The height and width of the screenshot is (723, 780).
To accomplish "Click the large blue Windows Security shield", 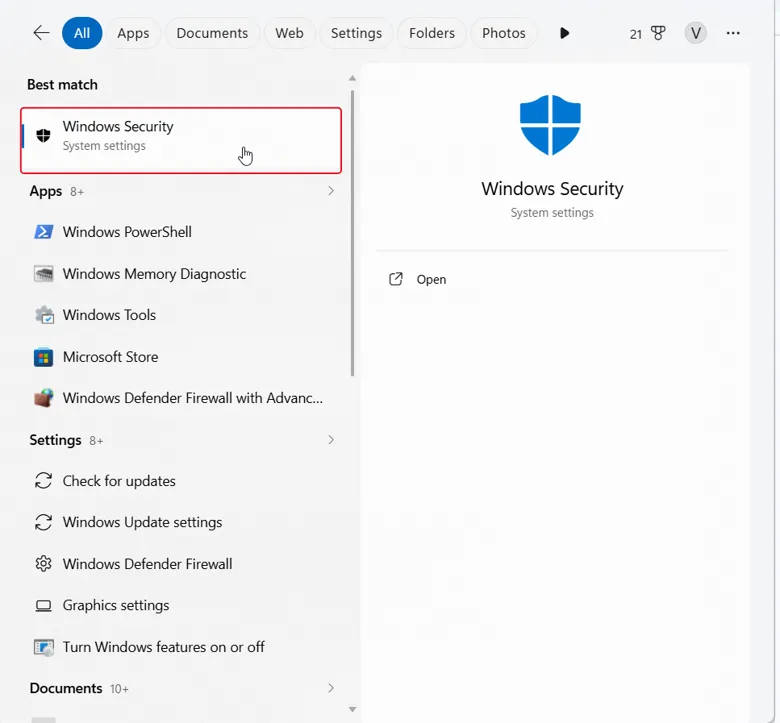I will [550, 124].
